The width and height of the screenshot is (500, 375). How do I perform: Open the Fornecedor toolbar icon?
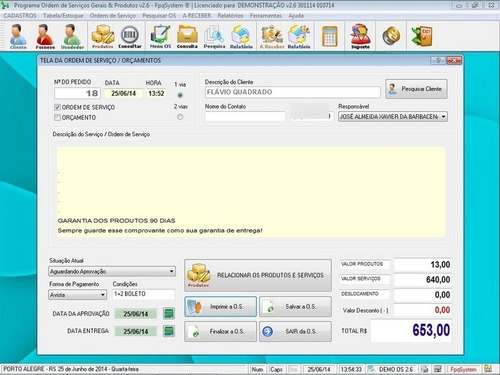click(x=45, y=36)
